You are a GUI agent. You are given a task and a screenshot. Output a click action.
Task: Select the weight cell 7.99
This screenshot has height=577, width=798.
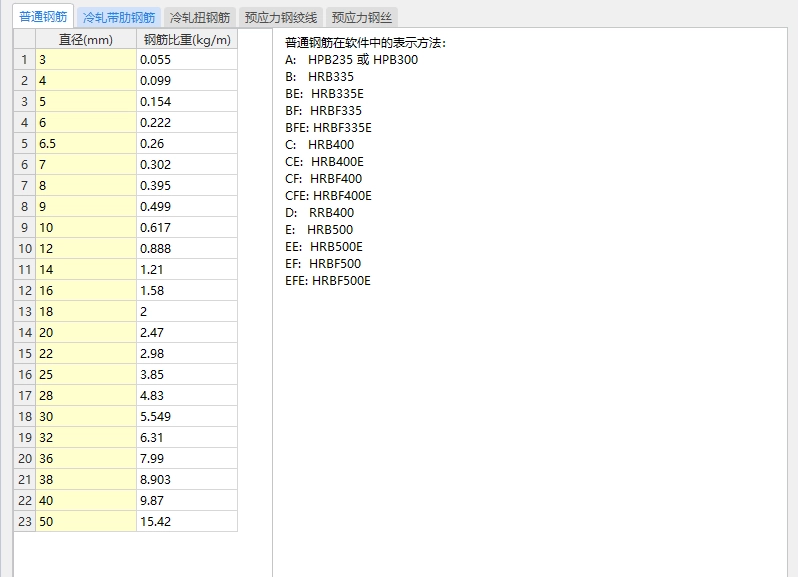coord(187,458)
